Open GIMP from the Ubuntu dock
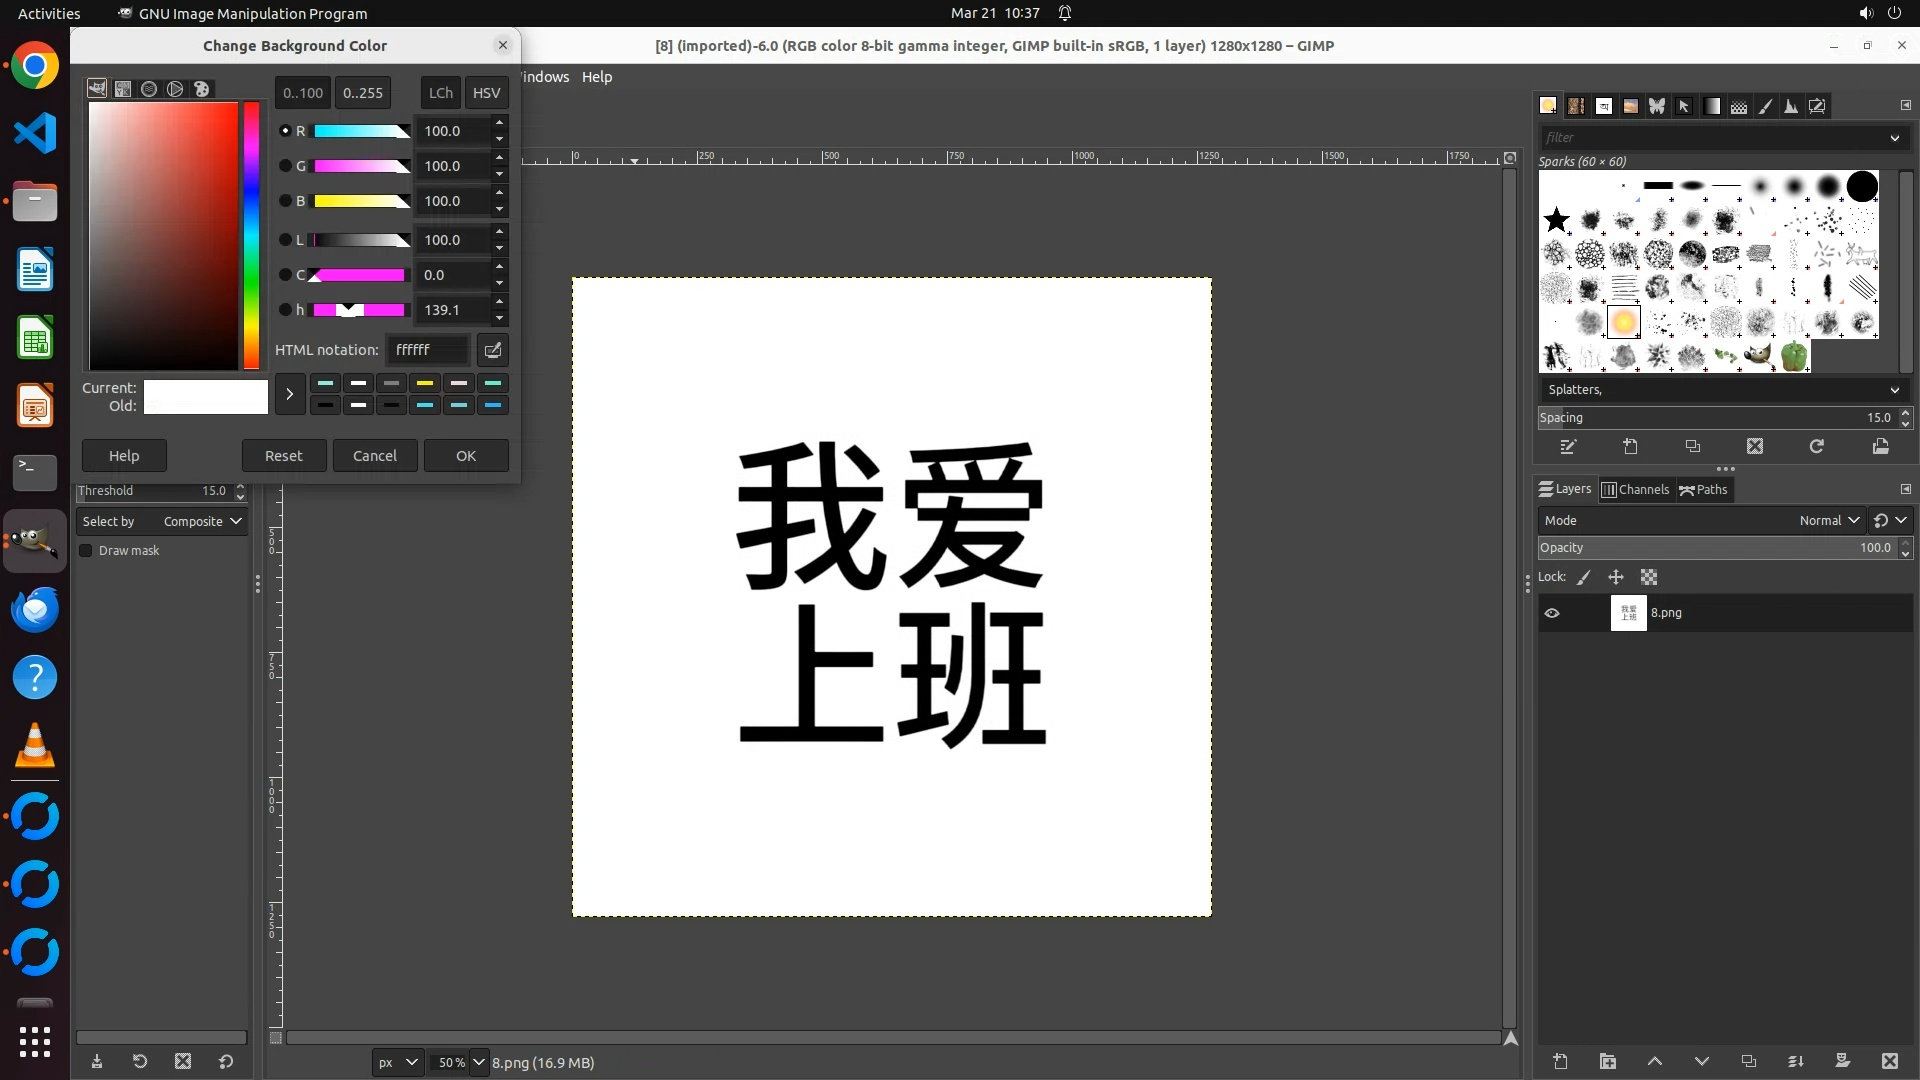 35,541
